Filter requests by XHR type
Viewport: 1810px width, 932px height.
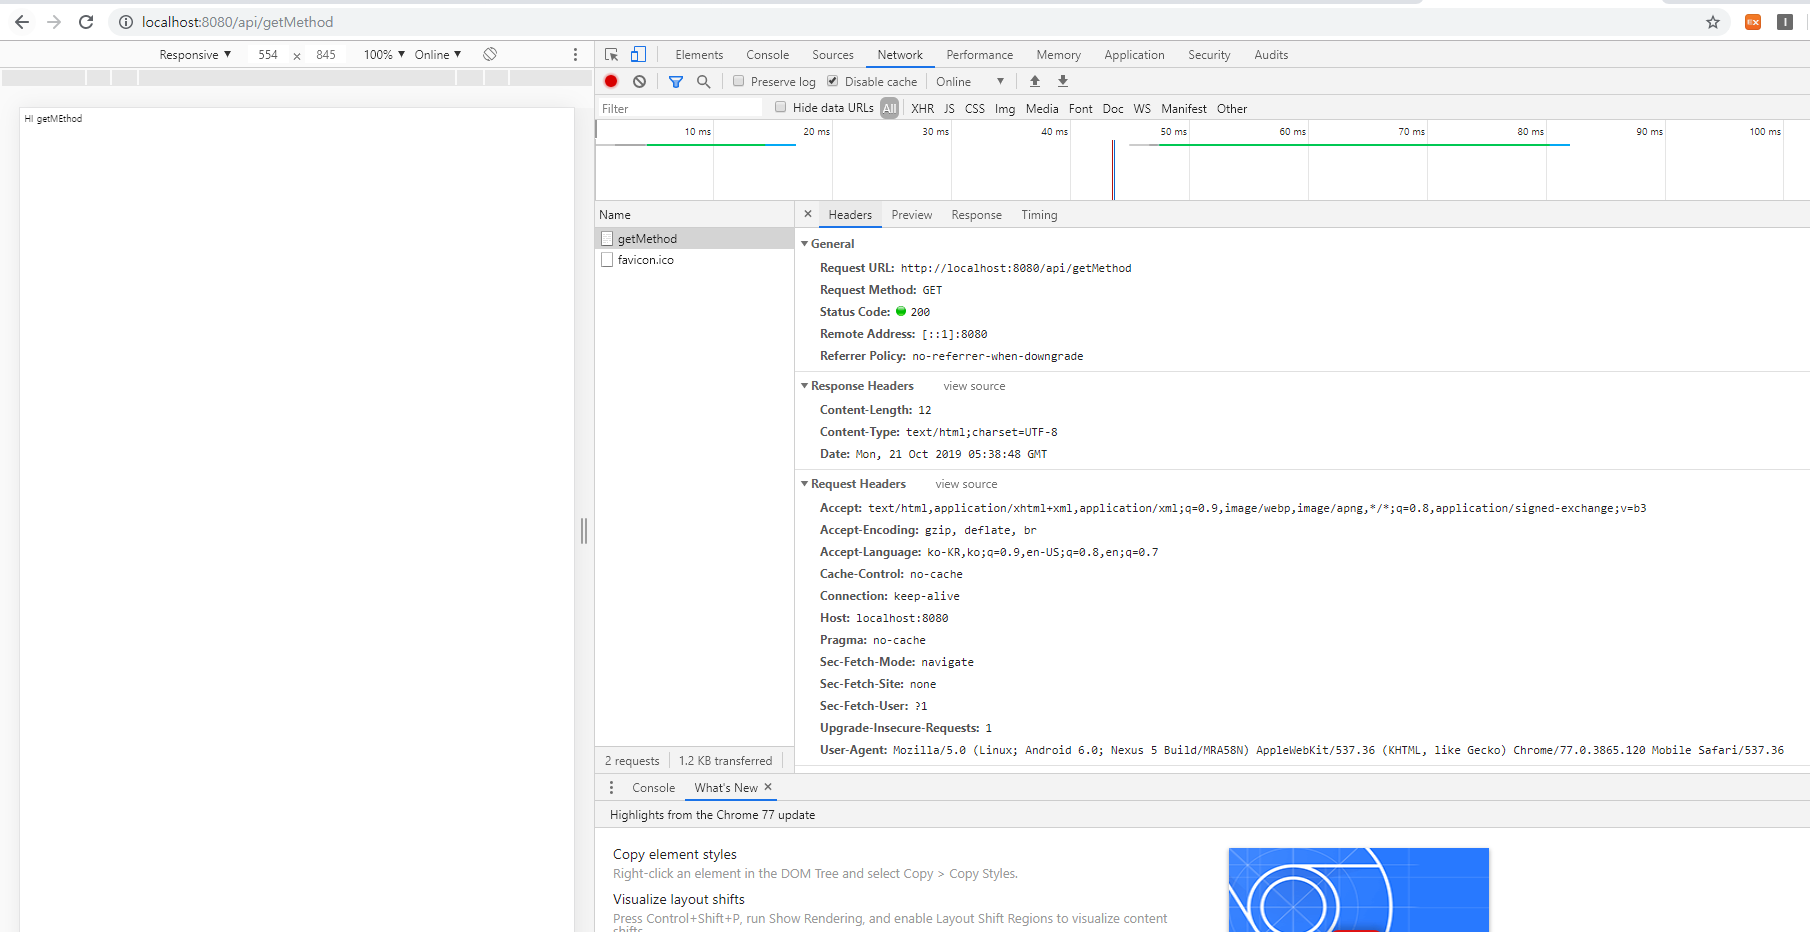[x=923, y=109]
